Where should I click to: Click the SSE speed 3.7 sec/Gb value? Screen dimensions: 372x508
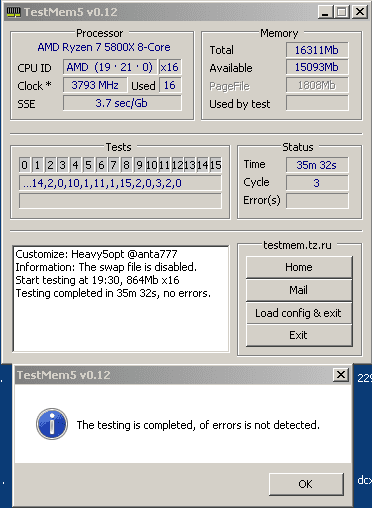122,103
